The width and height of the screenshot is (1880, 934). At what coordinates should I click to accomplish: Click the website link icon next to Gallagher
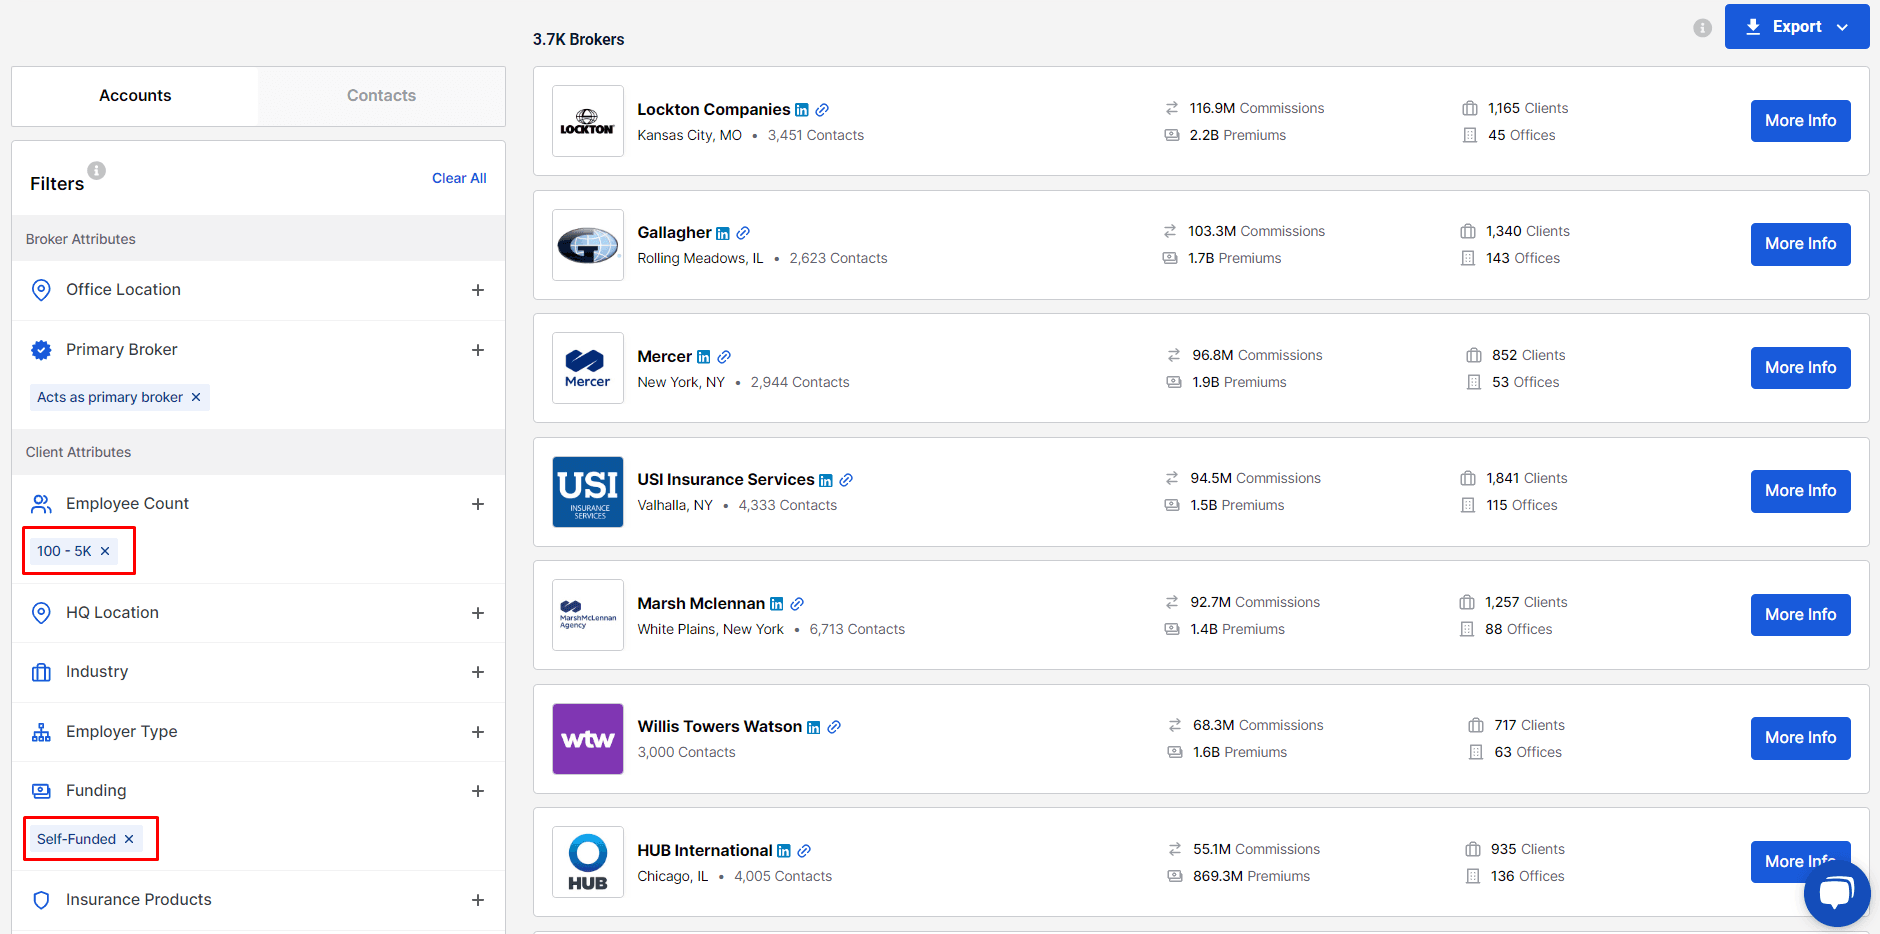(742, 232)
